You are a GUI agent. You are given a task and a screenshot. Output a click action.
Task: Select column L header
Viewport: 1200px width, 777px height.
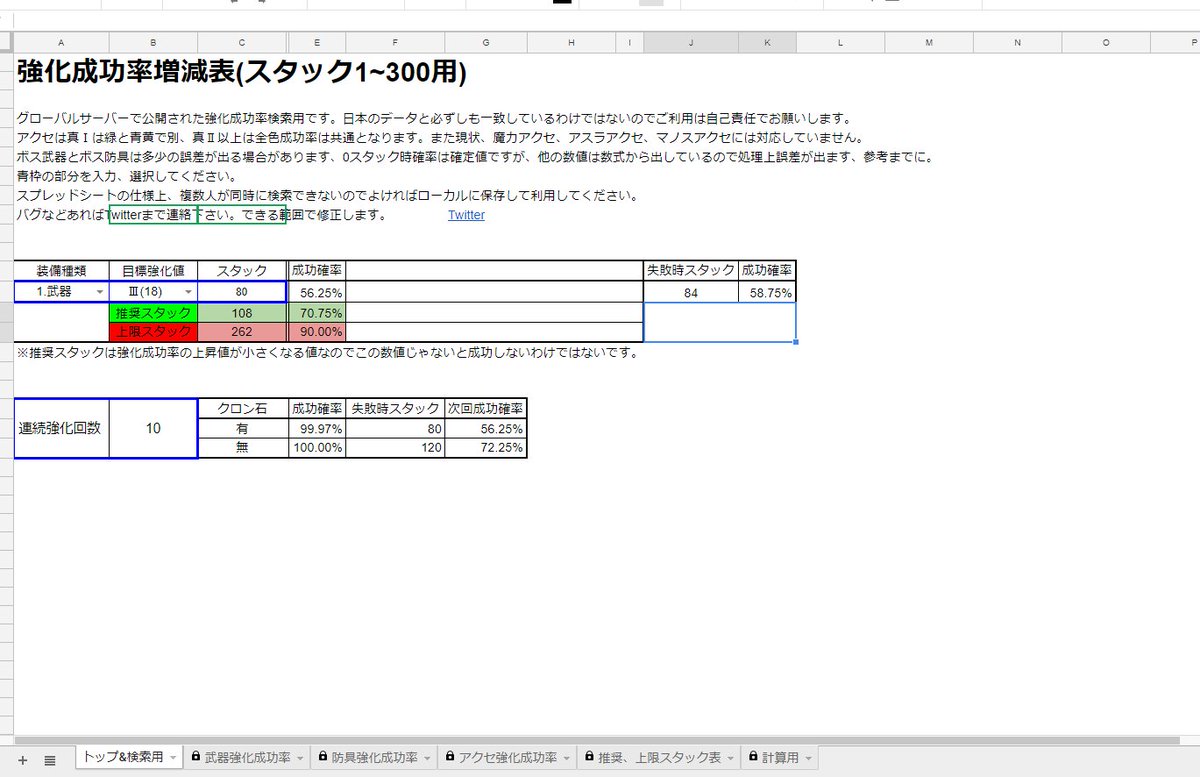pyautogui.click(x=840, y=42)
